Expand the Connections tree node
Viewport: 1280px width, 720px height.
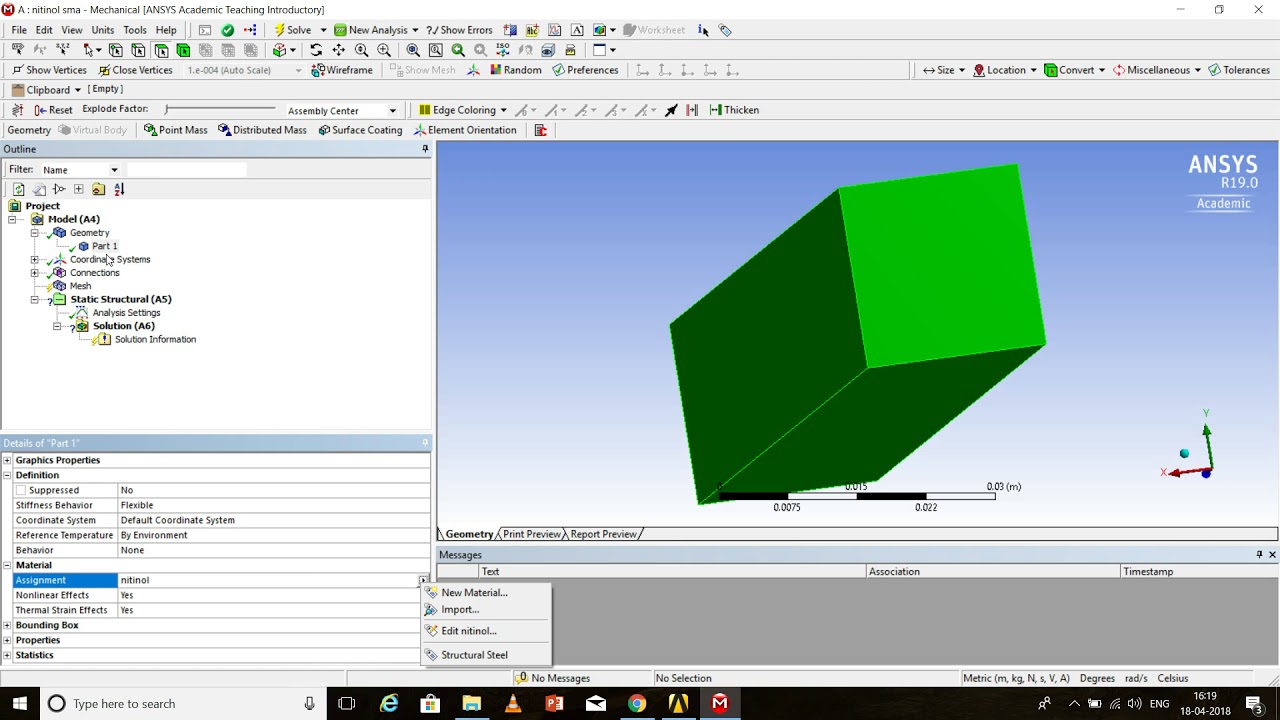pyautogui.click(x=35, y=273)
